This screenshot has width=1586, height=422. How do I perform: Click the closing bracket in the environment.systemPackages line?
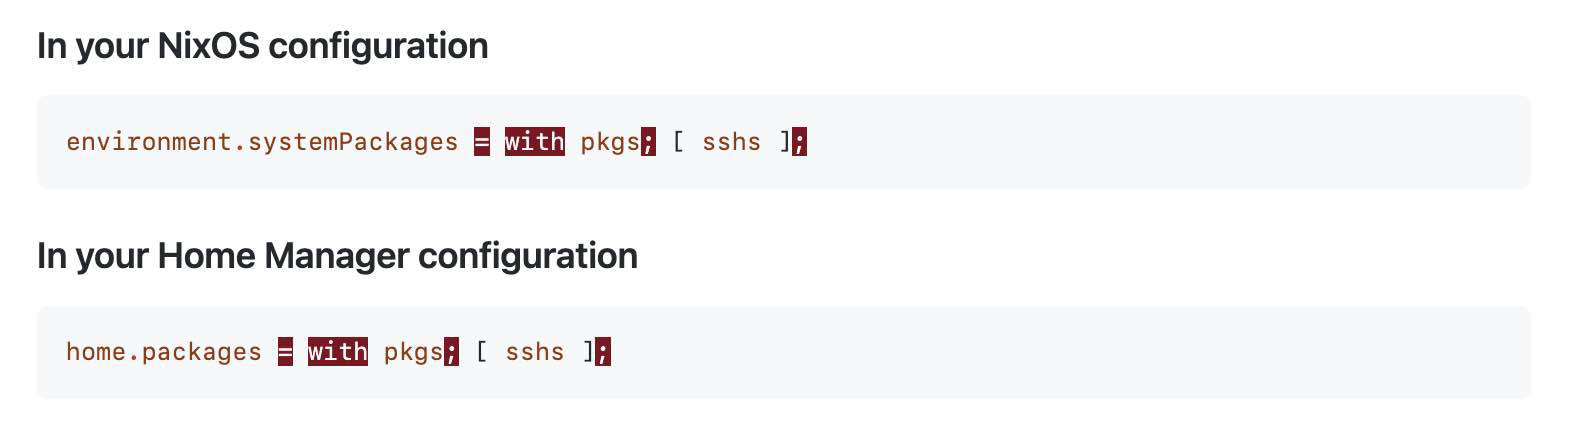784,142
